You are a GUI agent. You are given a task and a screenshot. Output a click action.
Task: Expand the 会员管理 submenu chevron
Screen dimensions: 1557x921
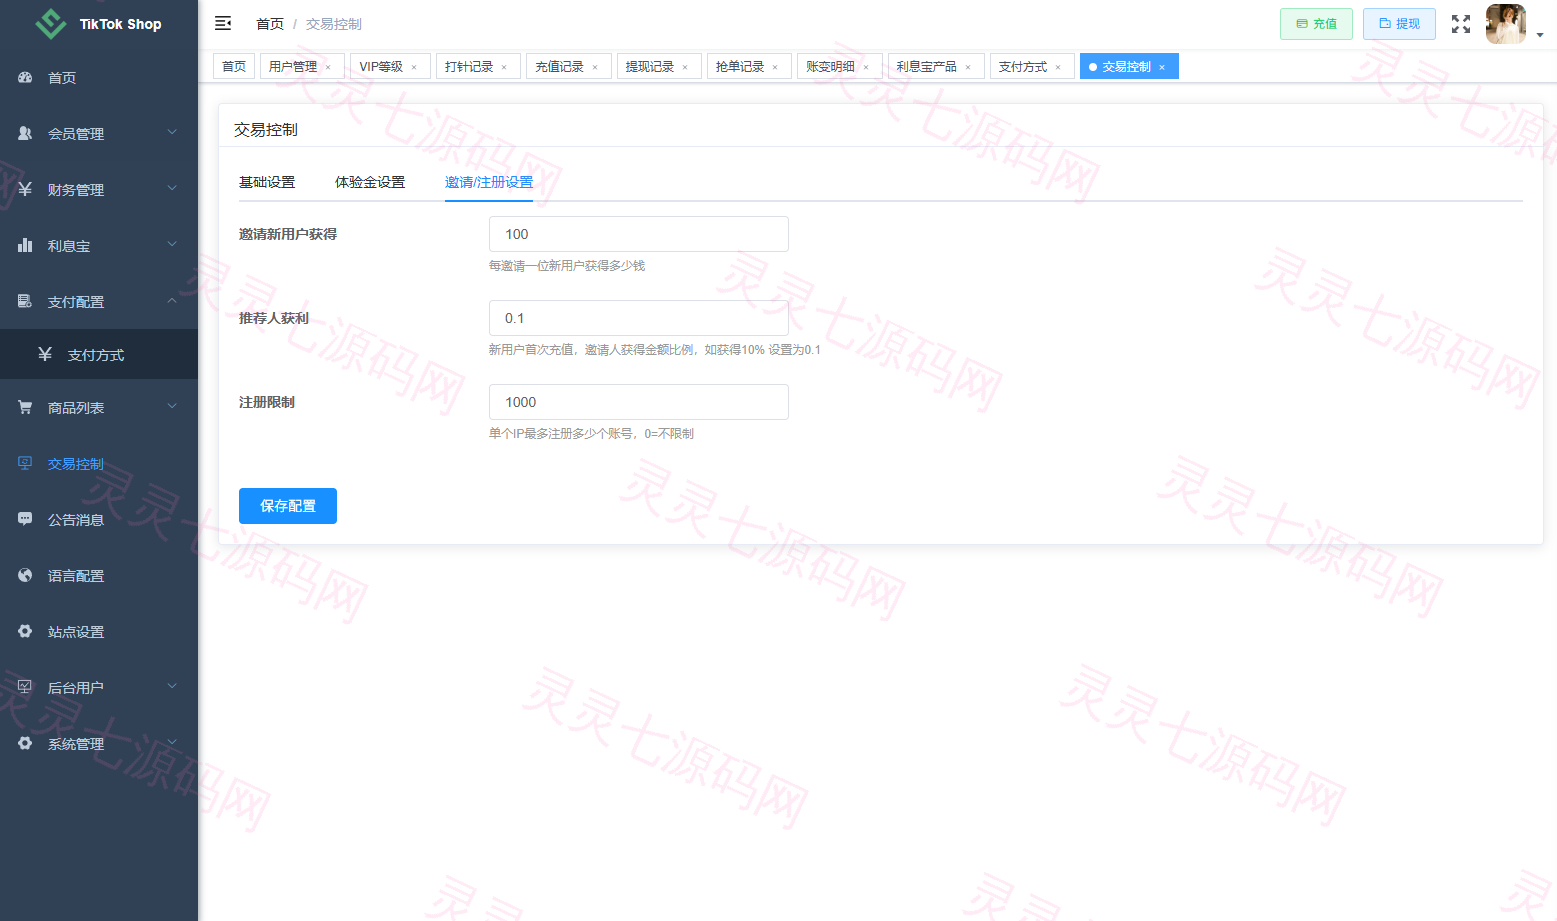point(172,132)
